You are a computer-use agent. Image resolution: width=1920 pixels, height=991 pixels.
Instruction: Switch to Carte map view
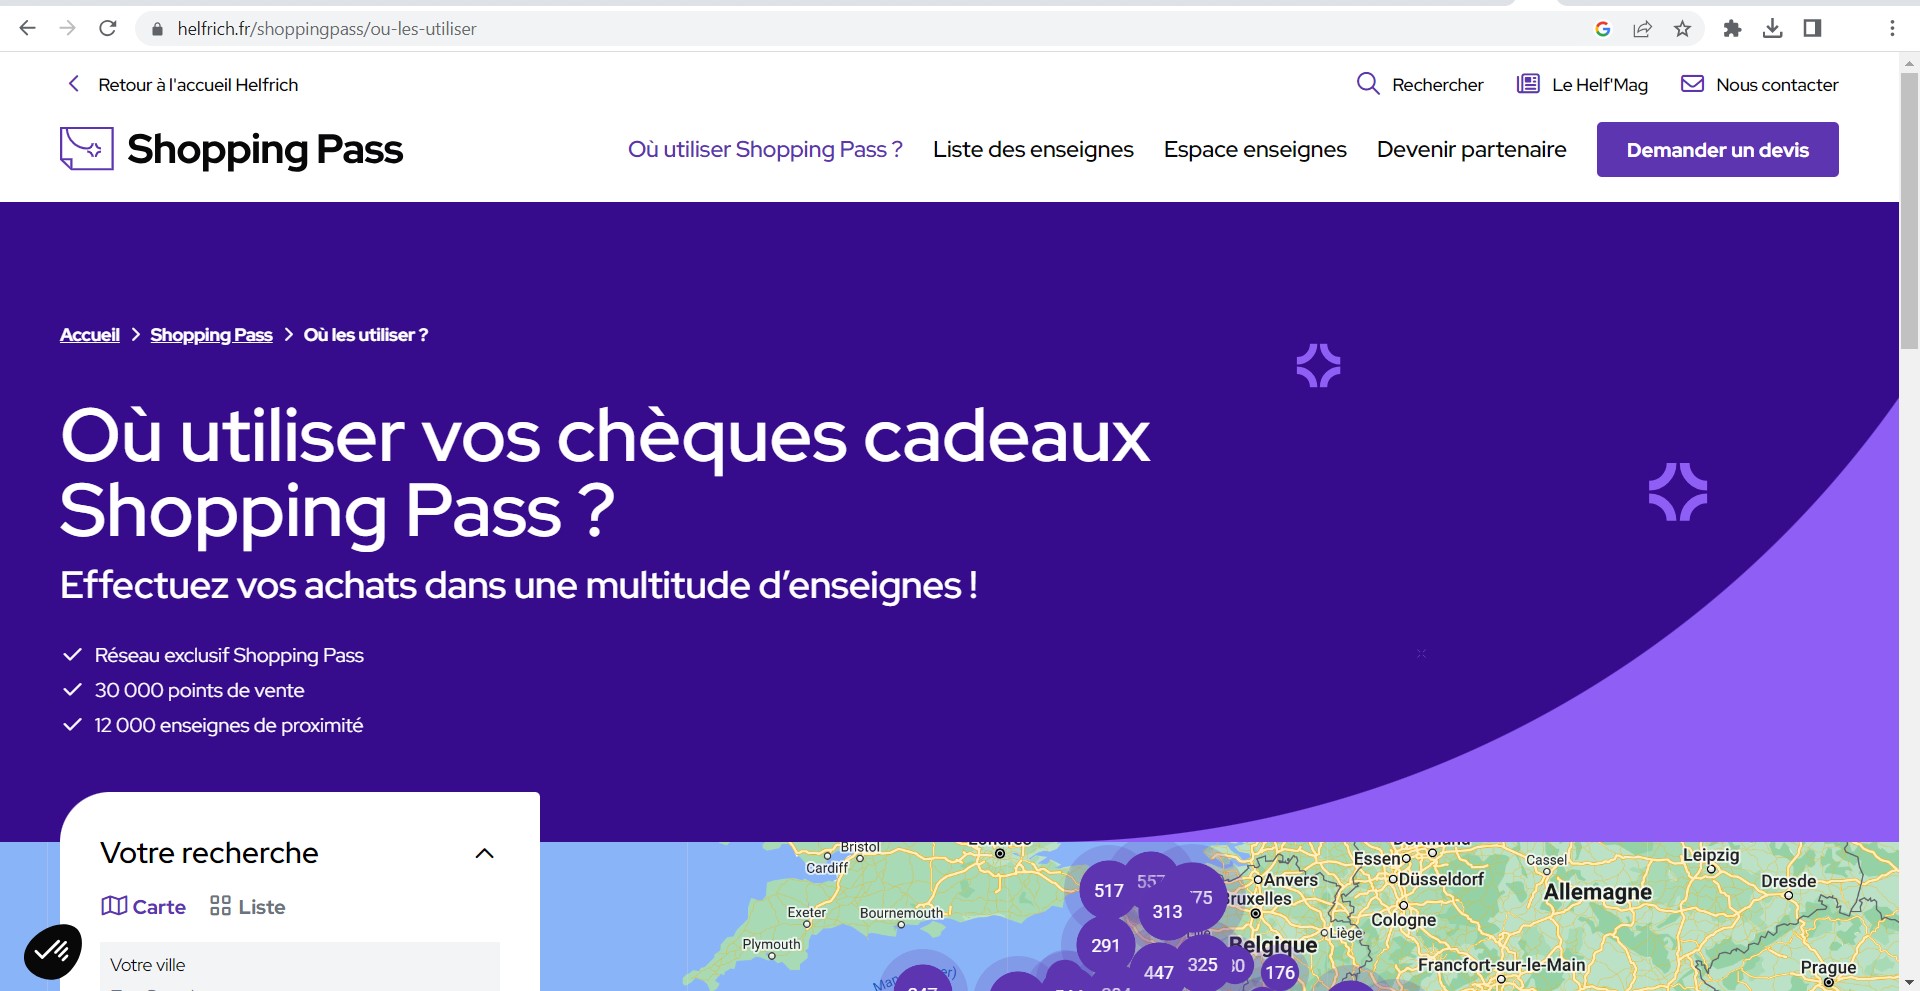point(144,906)
